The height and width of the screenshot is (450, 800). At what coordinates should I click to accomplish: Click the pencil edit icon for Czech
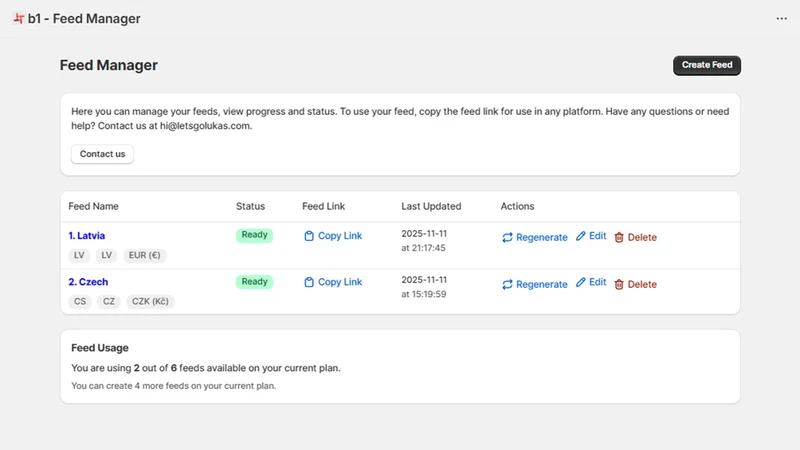point(581,282)
